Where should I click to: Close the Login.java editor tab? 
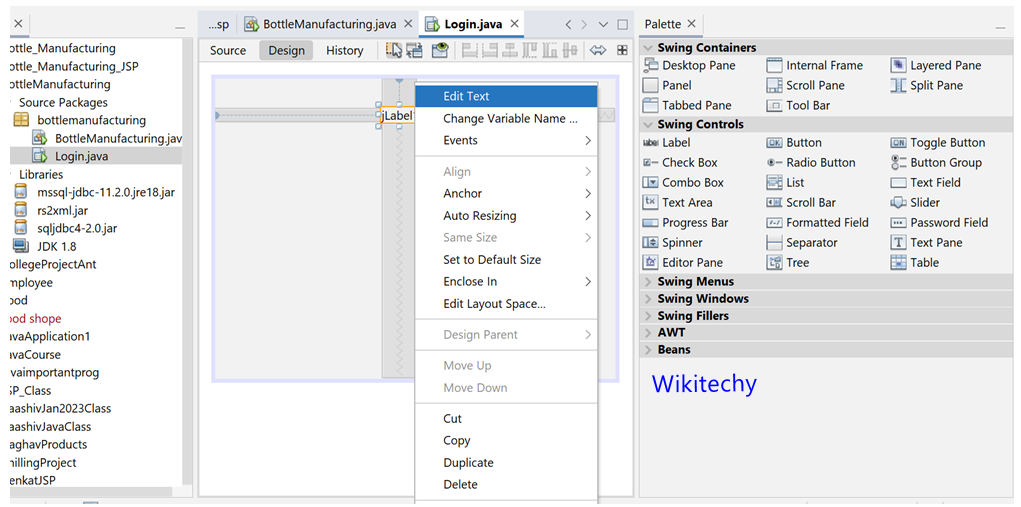coord(514,24)
